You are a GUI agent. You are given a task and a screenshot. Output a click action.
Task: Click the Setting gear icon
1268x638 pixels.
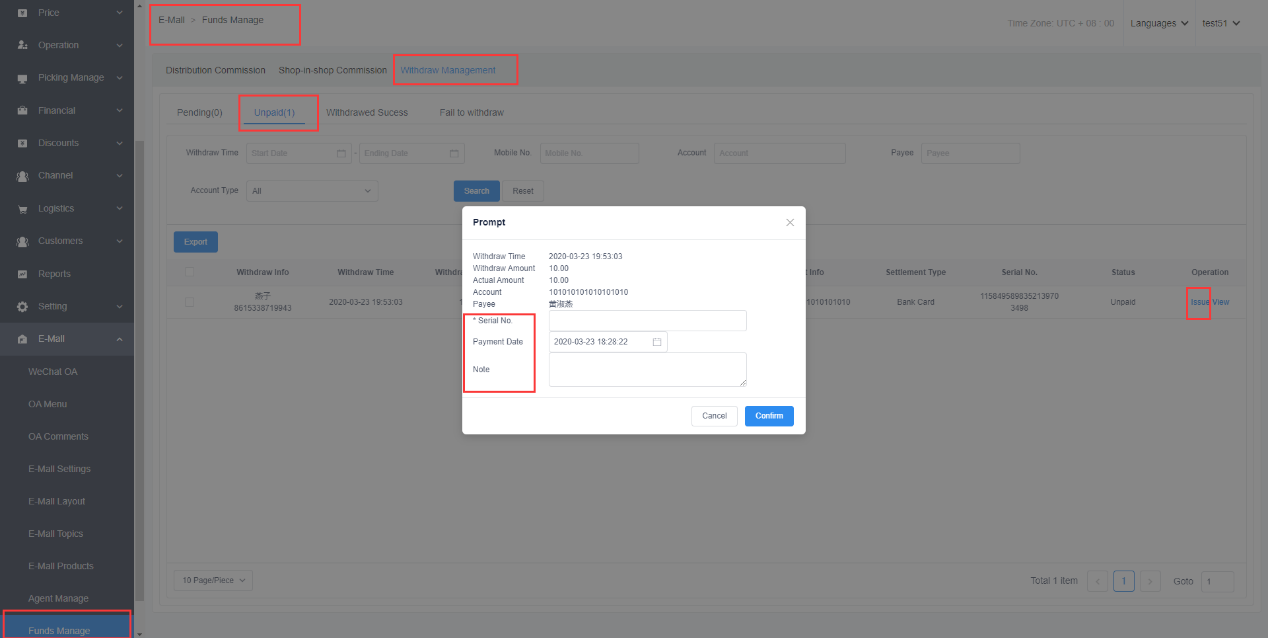[22, 307]
